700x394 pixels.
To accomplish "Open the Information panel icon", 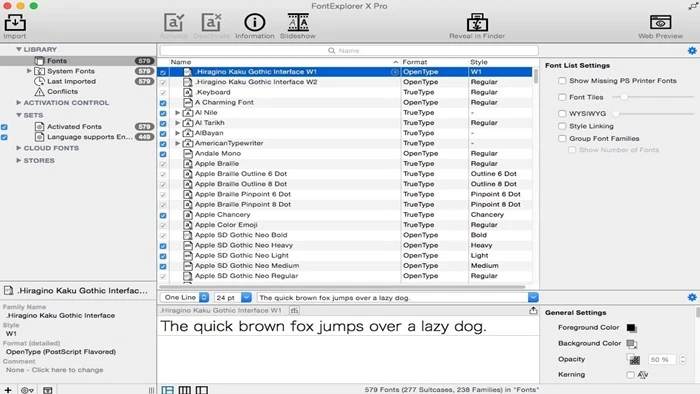I will [x=254, y=26].
